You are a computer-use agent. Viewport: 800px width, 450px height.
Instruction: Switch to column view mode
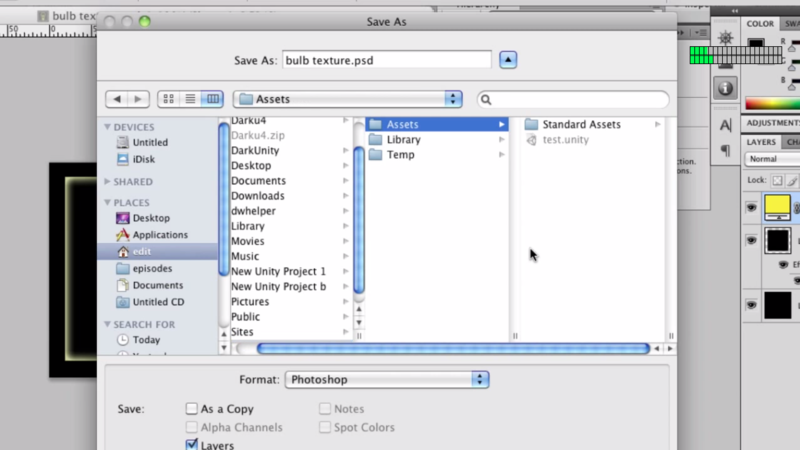[x=213, y=99]
